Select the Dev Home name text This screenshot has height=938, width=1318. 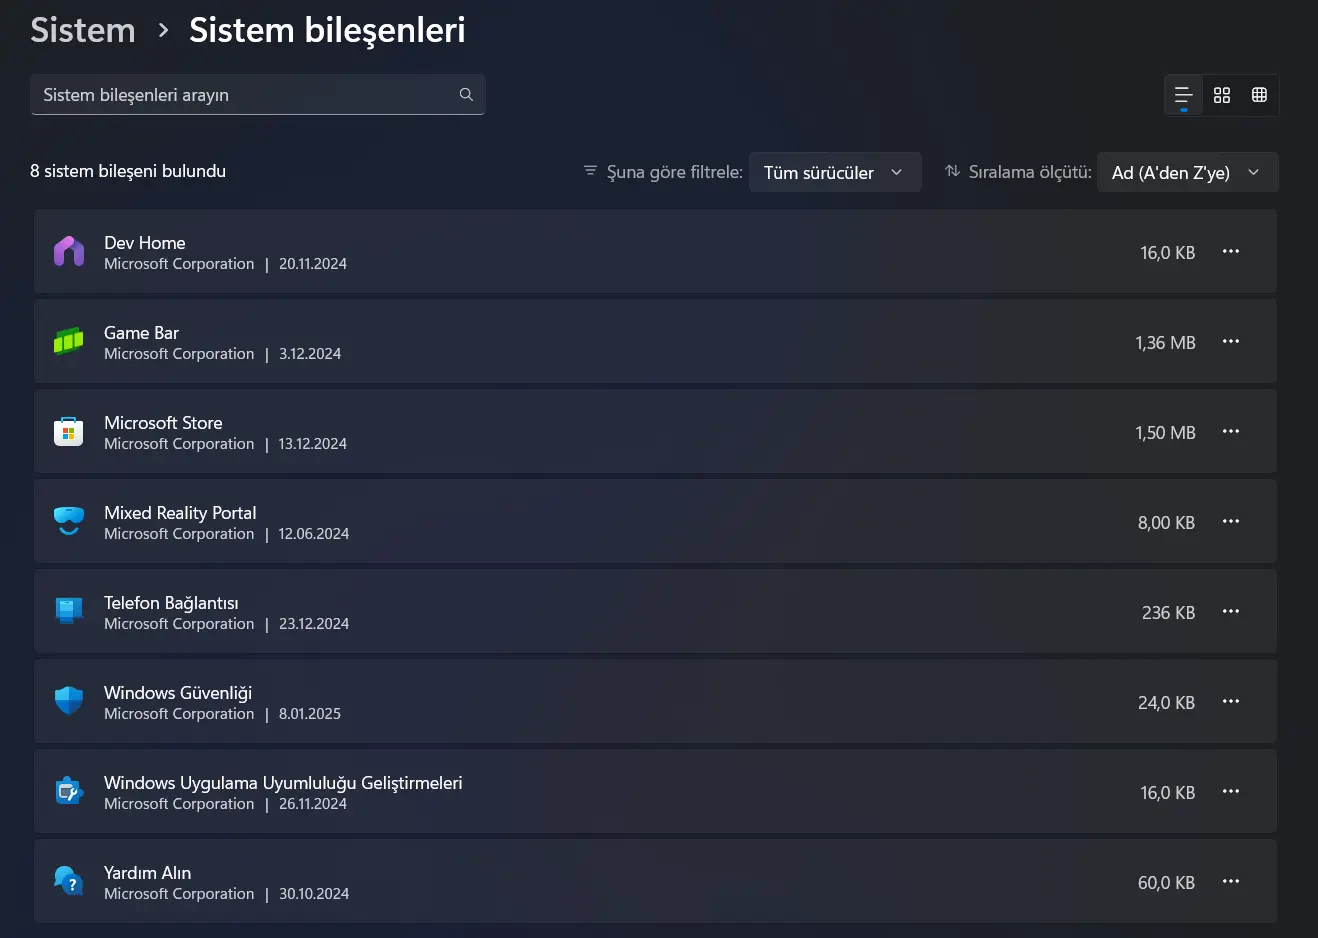pos(145,243)
